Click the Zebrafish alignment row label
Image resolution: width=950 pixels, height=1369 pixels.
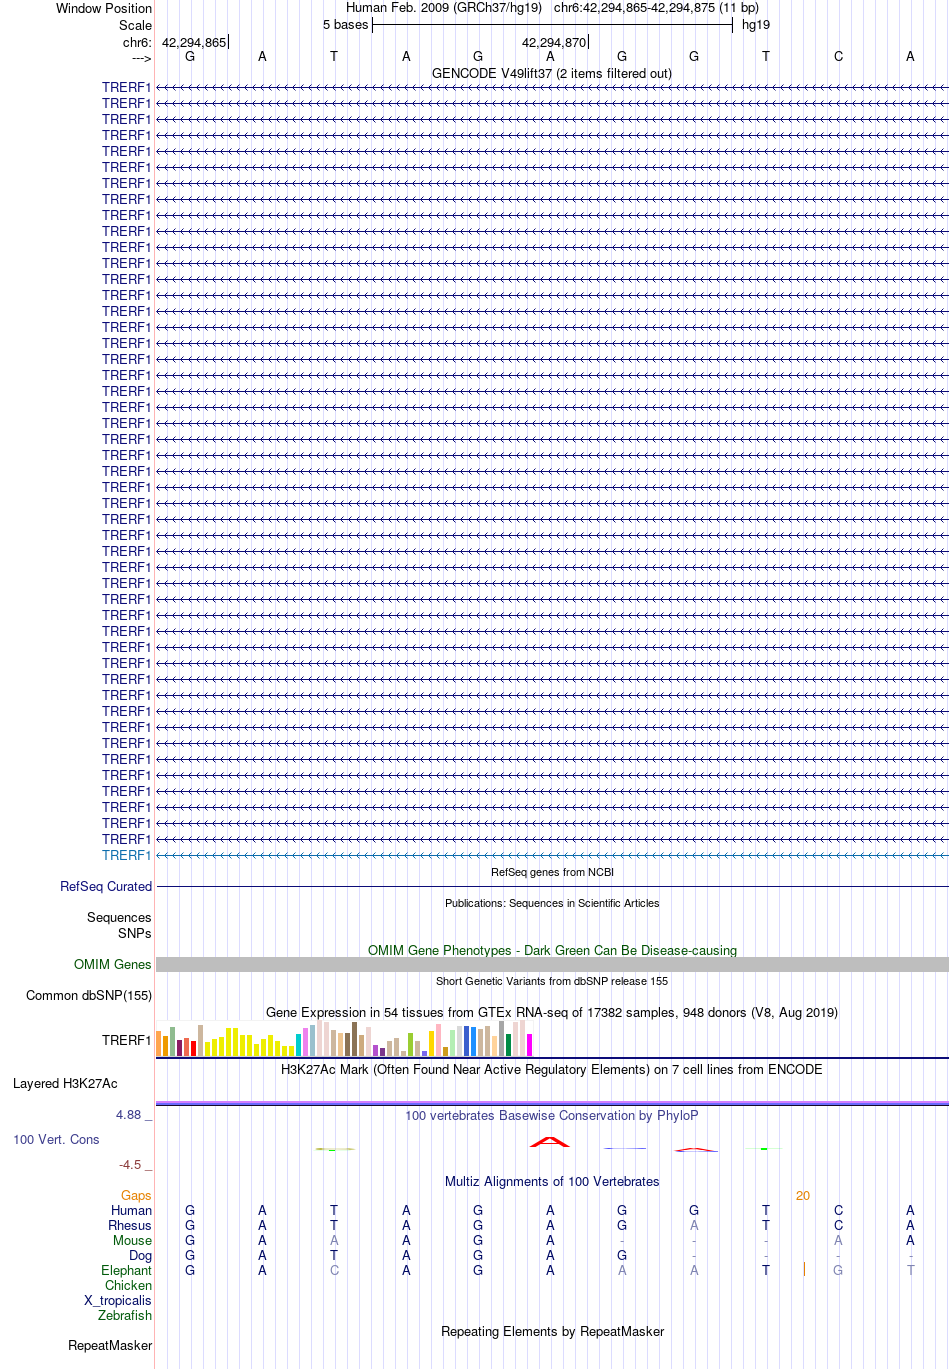tap(125, 1315)
